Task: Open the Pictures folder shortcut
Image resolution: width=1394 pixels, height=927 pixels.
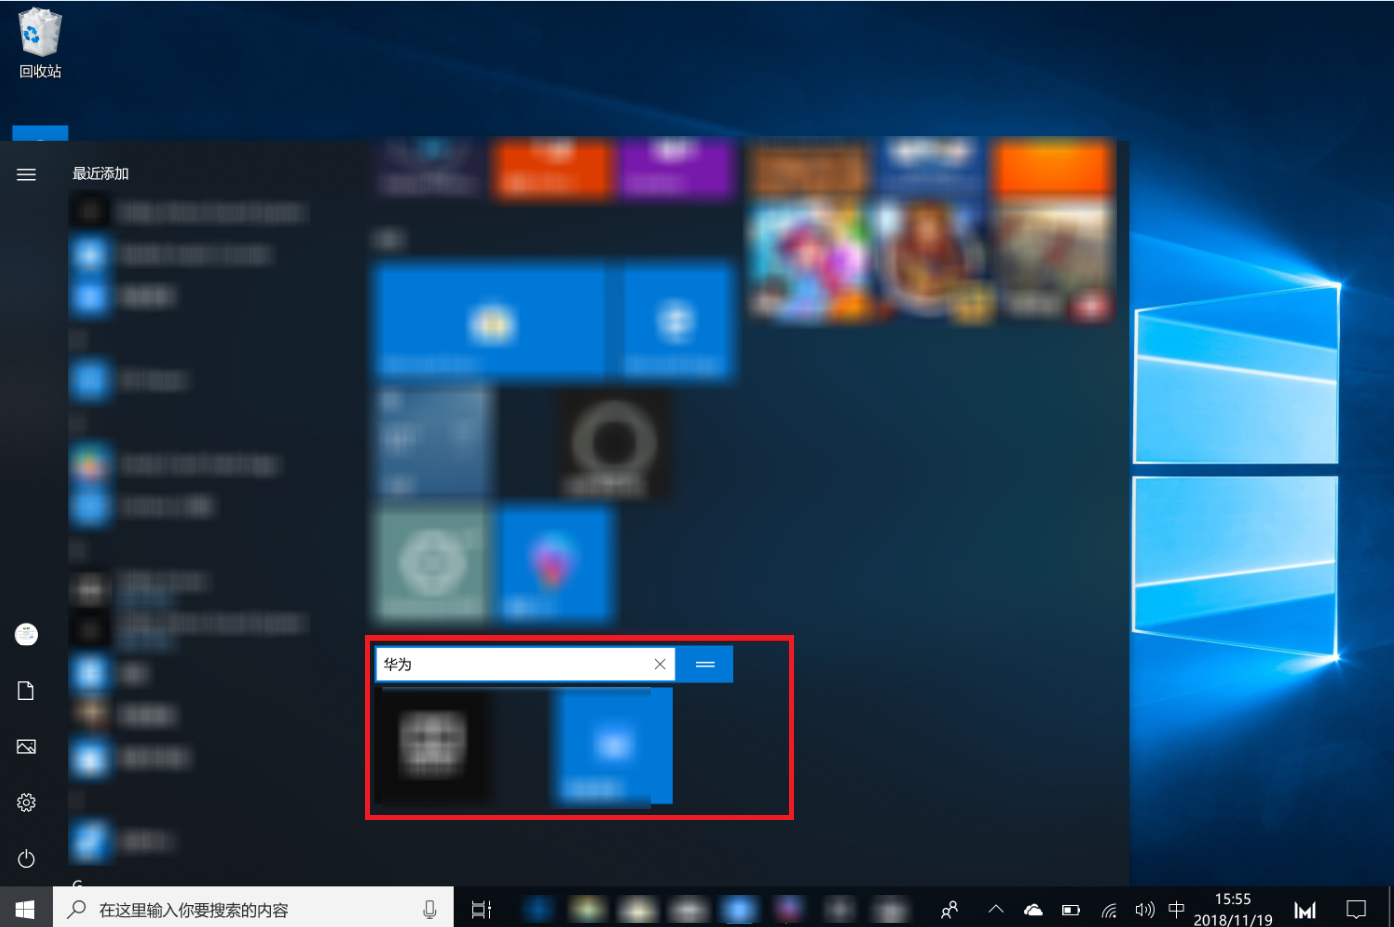Action: click(x=26, y=747)
